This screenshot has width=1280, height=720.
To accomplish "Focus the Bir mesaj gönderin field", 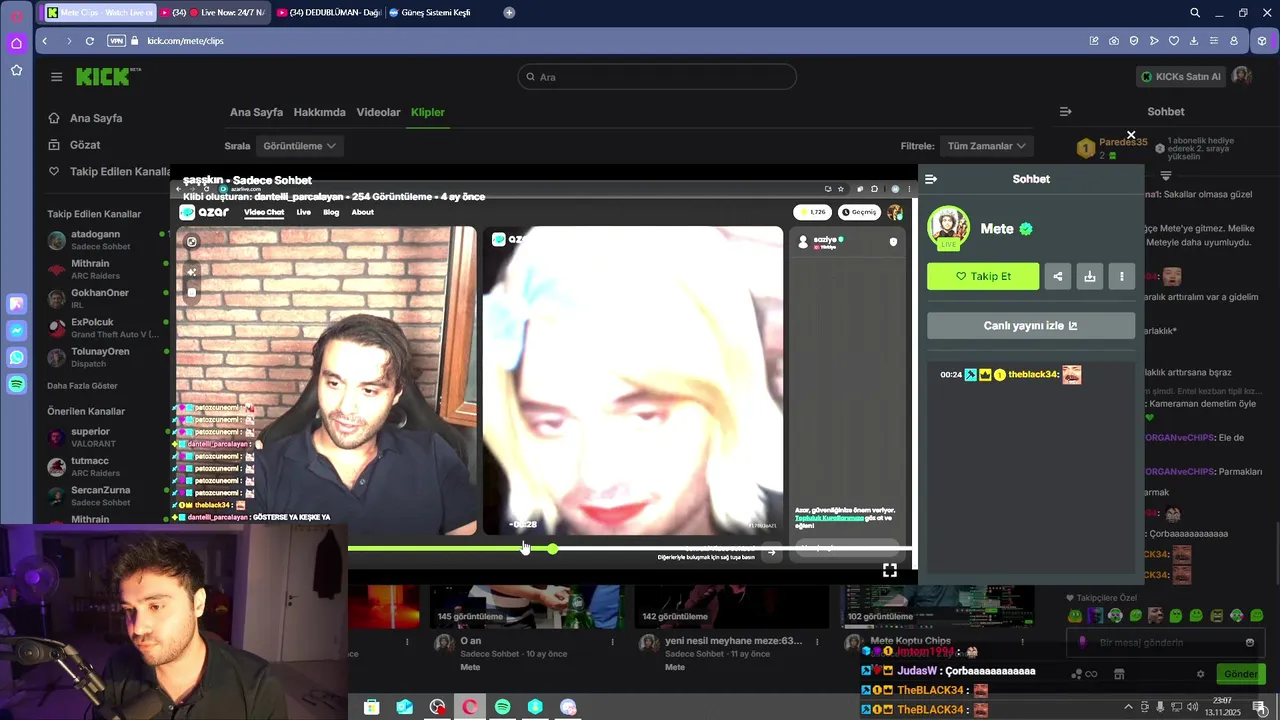I will [1165, 643].
